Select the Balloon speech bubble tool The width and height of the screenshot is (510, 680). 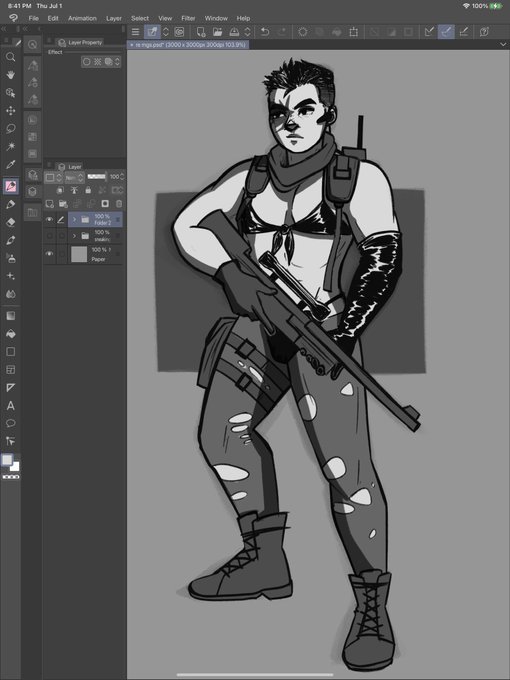10,423
